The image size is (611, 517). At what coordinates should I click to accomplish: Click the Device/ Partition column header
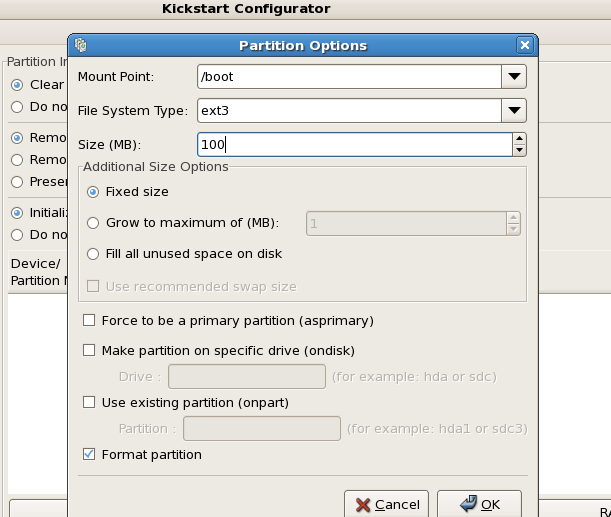click(x=38, y=272)
